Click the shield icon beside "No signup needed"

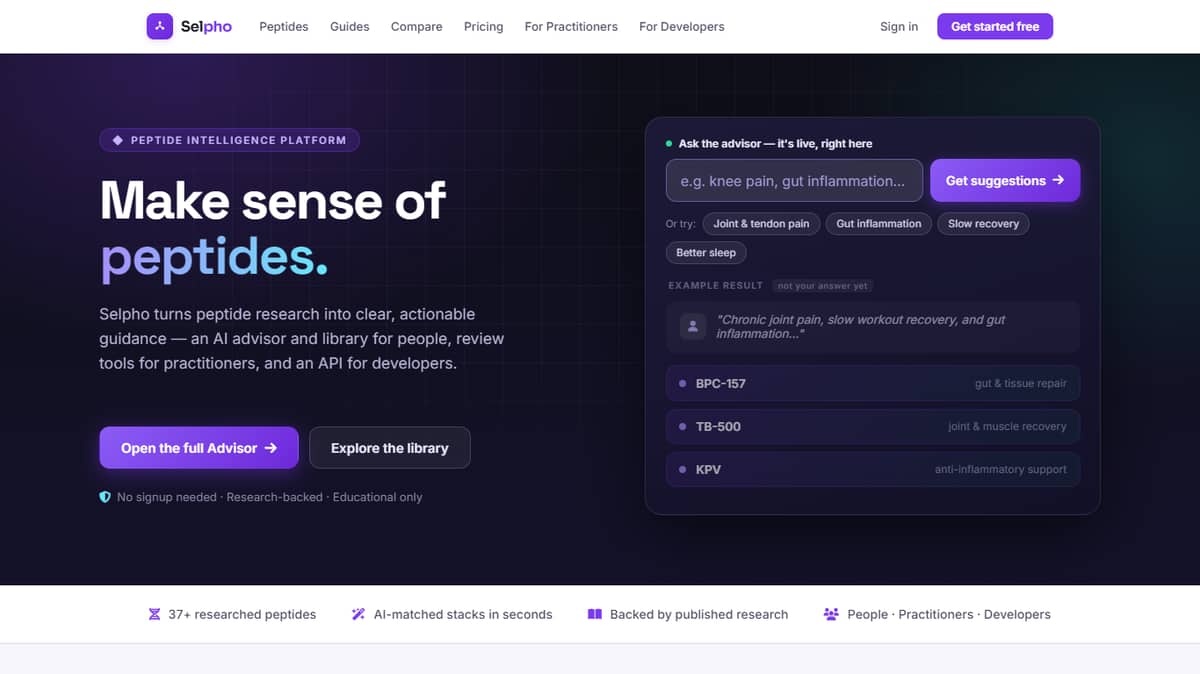point(105,497)
